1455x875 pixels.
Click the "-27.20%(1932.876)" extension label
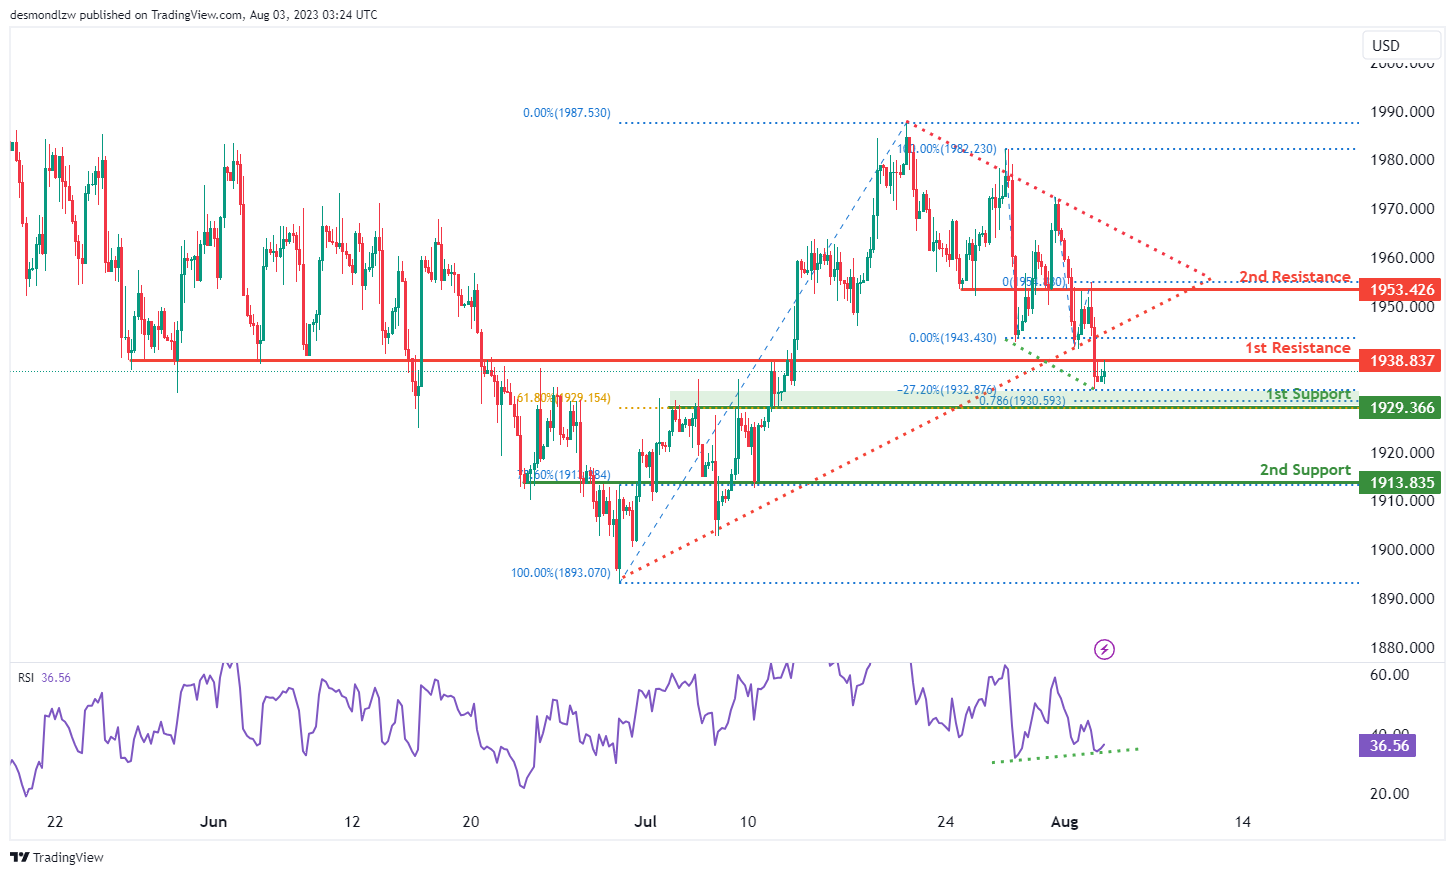946,390
